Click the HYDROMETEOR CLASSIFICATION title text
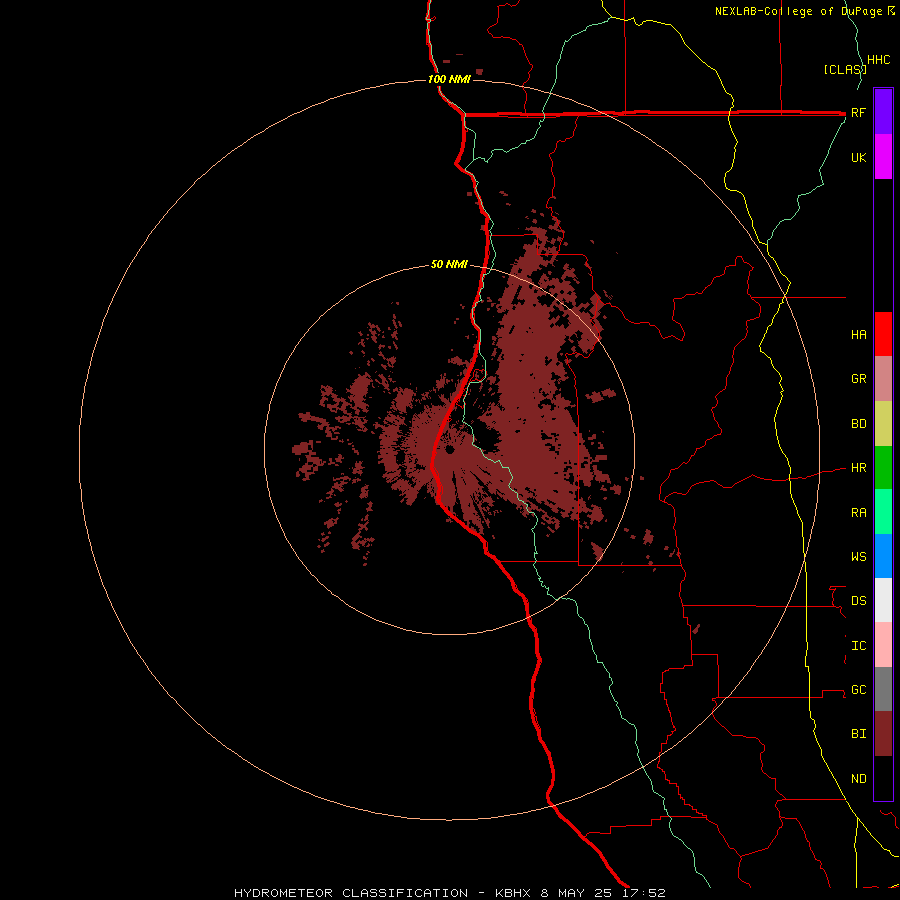Viewport: 900px width, 900px height. pyautogui.click(x=351, y=893)
